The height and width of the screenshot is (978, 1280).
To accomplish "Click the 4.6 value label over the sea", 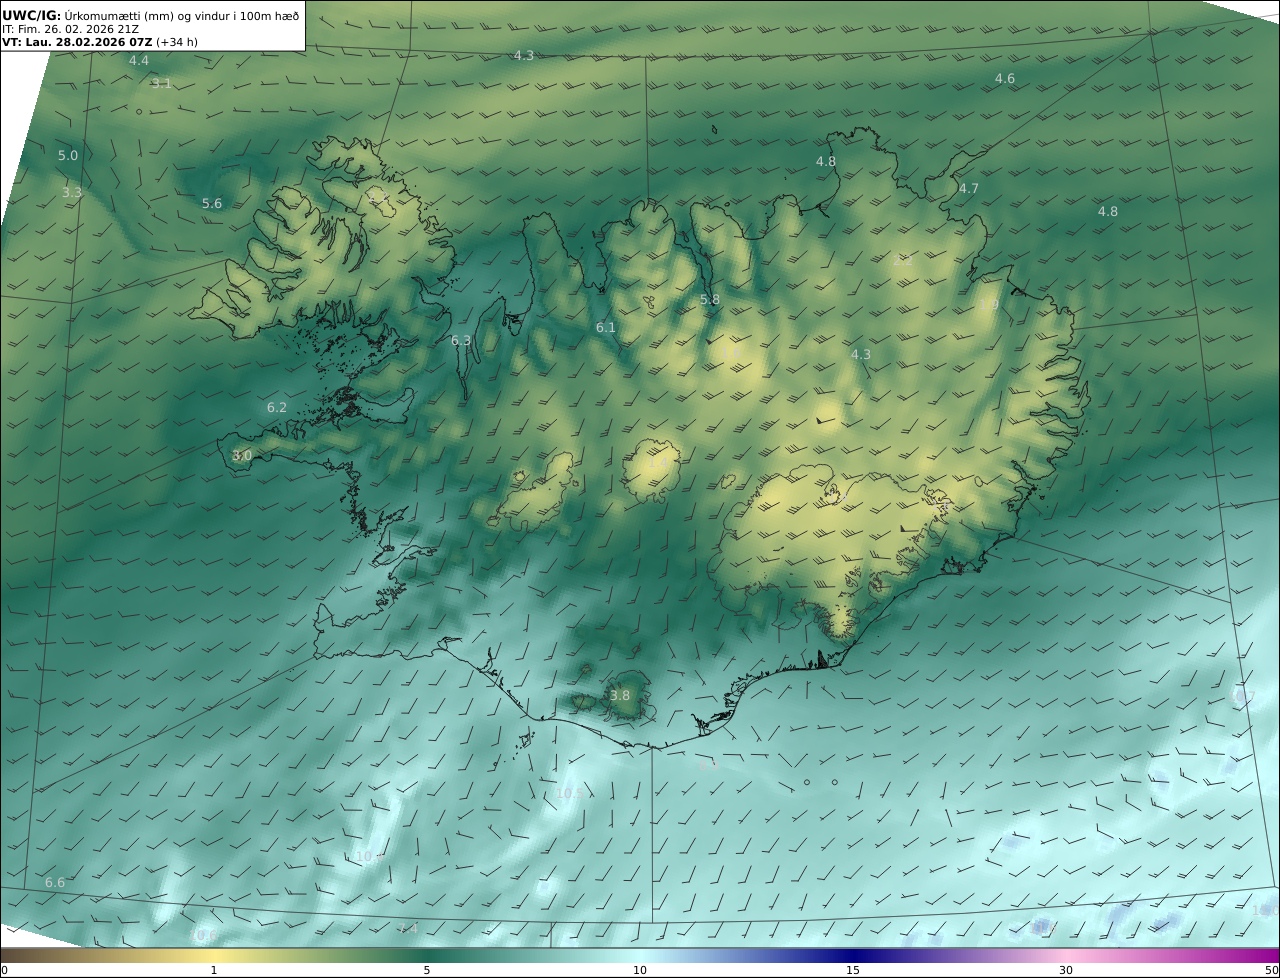I will pos(1005,79).
